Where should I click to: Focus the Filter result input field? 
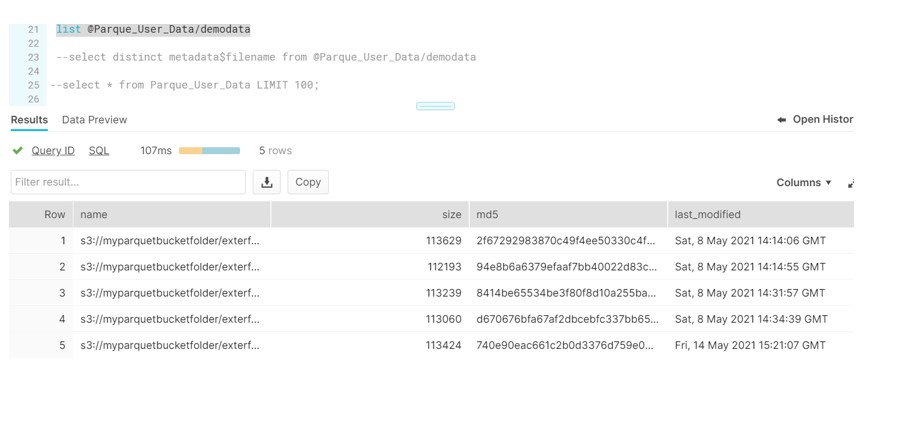coord(128,182)
